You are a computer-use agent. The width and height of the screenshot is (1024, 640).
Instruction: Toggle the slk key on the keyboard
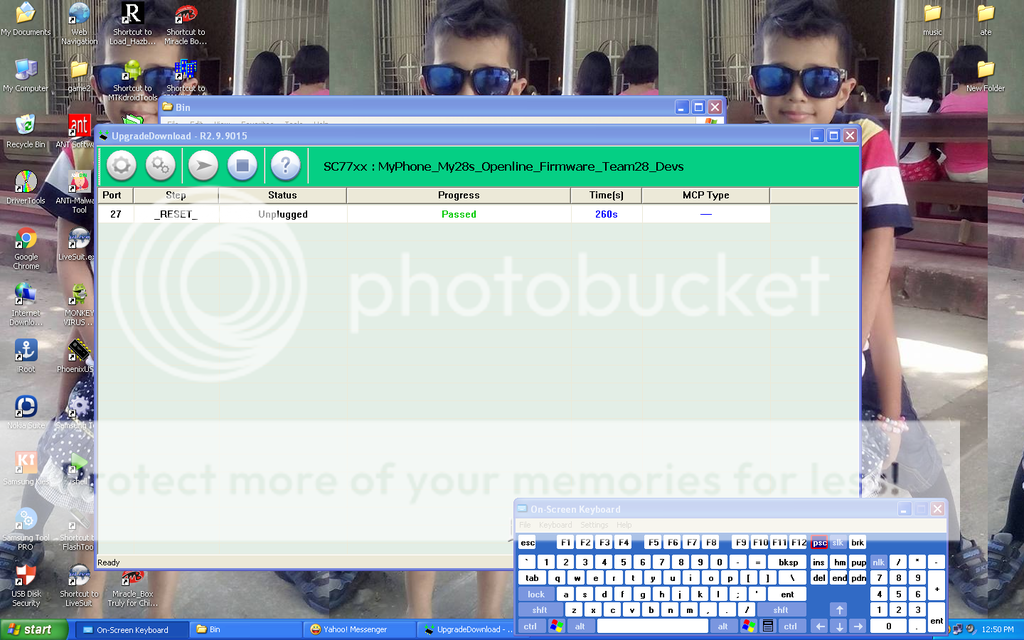pos(838,543)
